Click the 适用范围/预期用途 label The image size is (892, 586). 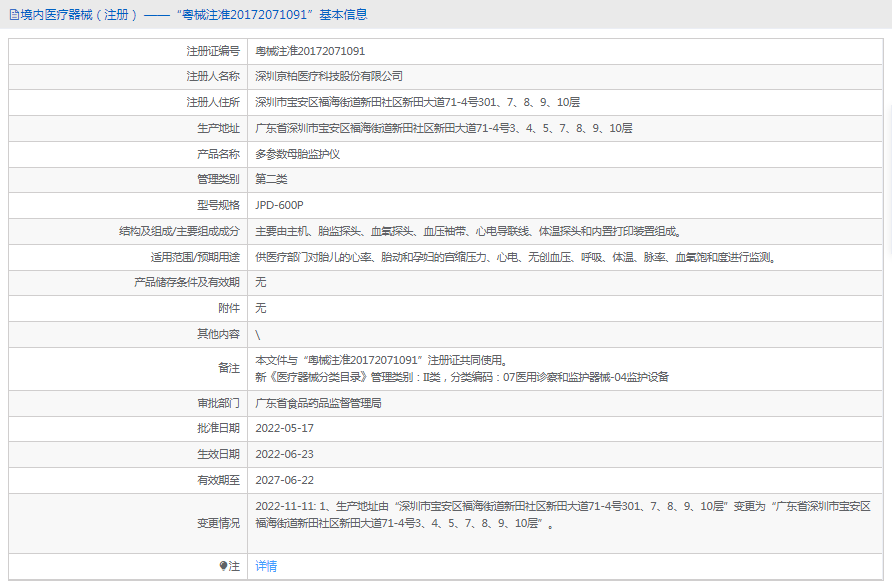(x=195, y=258)
